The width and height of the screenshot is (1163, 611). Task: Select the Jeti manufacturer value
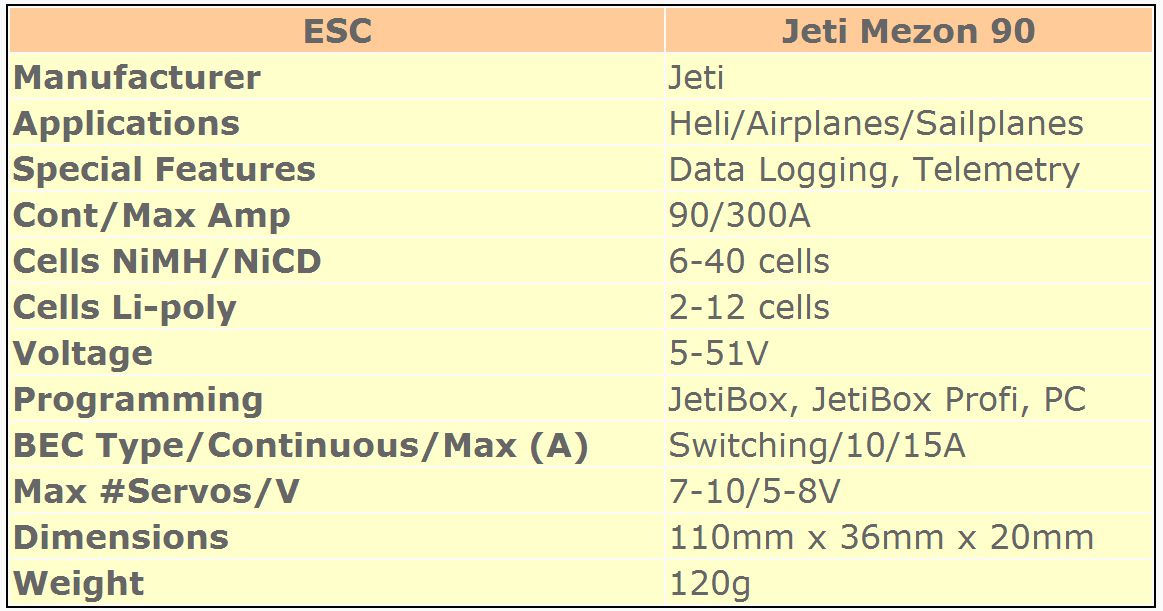(x=696, y=78)
